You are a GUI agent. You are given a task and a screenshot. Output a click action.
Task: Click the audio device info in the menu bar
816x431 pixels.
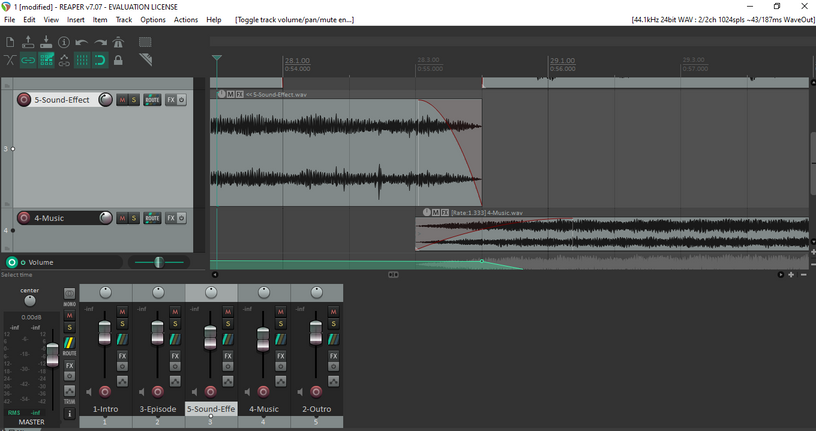[723, 20]
